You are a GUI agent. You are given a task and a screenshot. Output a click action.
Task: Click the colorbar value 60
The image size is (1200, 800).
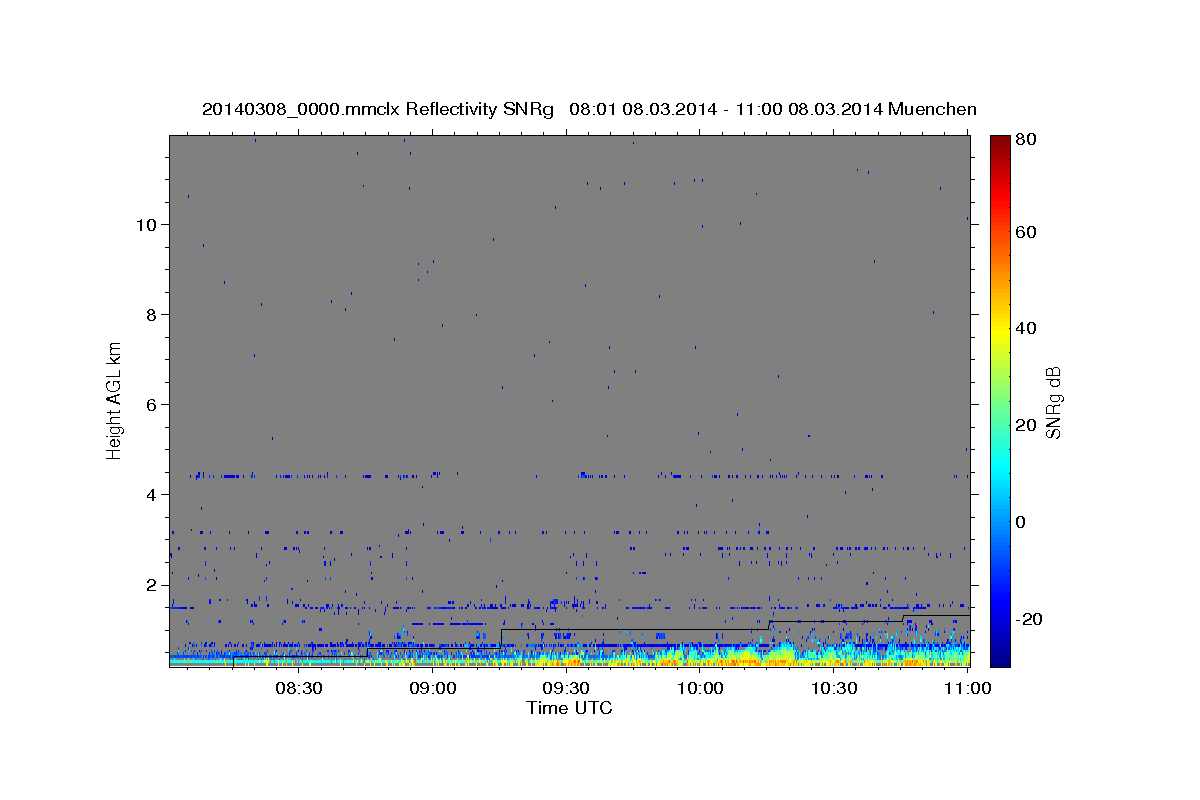pyautogui.click(x=1024, y=232)
